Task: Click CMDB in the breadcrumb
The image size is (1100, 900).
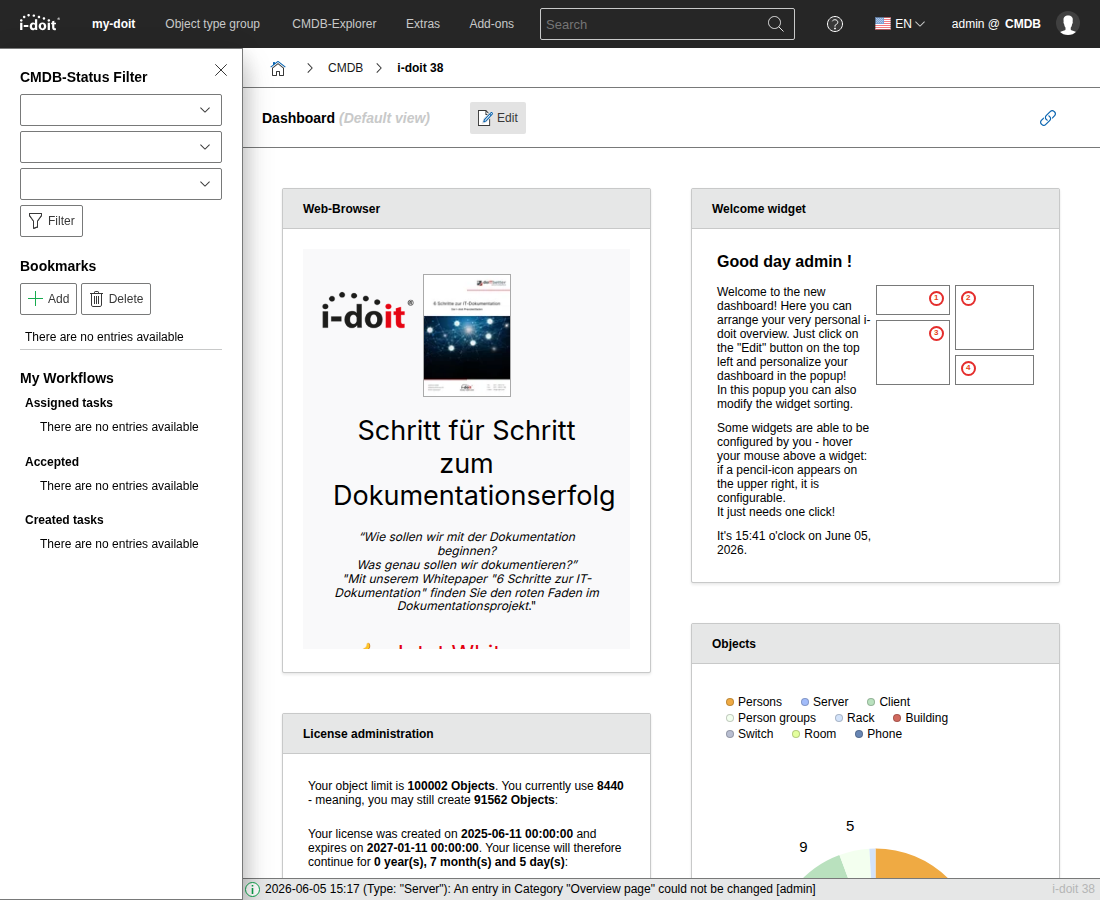Action: click(345, 68)
